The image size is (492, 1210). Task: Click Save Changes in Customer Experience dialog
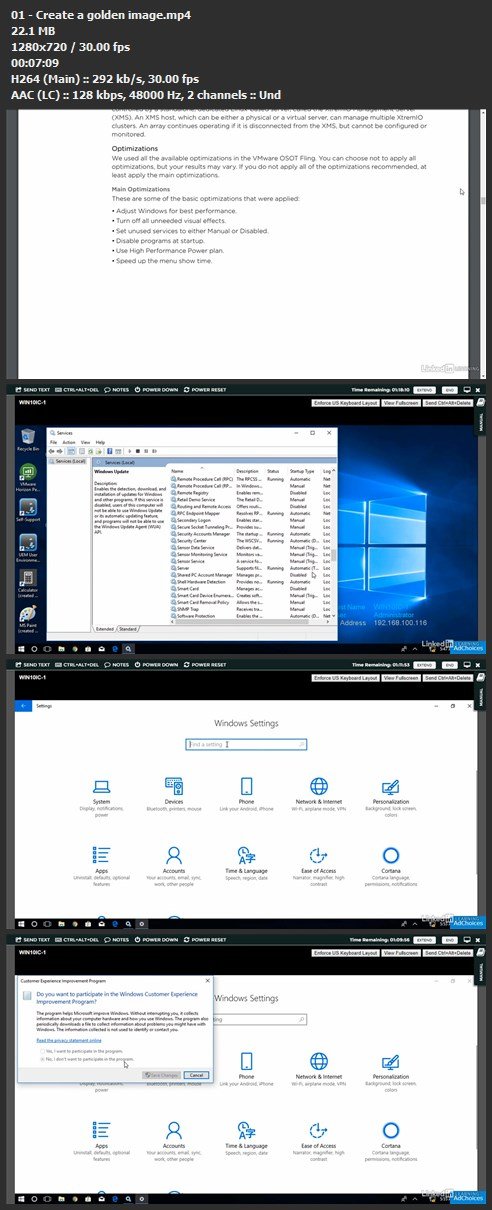tap(163, 1074)
